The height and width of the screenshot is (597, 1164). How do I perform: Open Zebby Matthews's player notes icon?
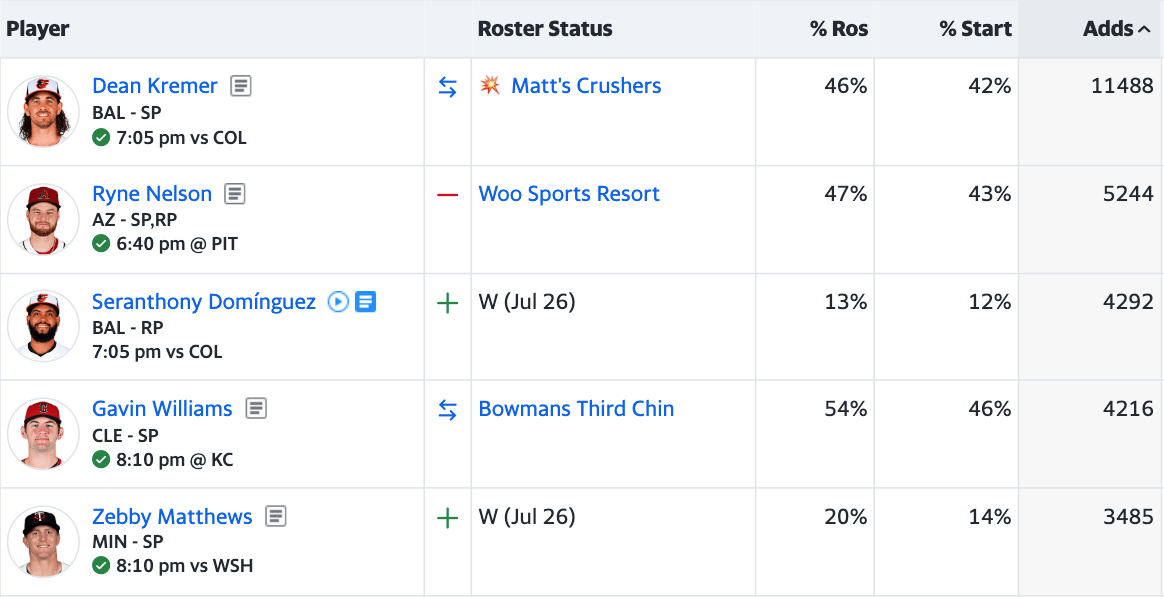[276, 517]
